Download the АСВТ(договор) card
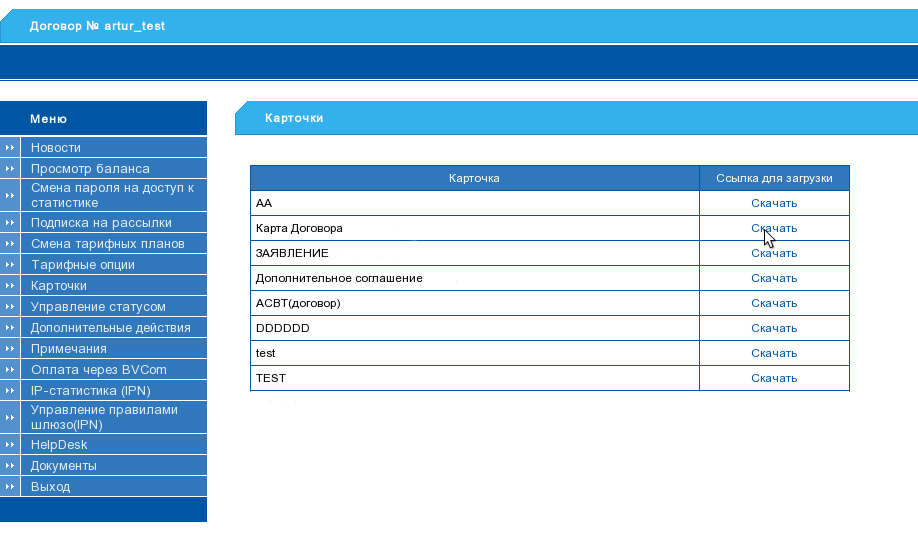The image size is (918, 536). [x=773, y=303]
